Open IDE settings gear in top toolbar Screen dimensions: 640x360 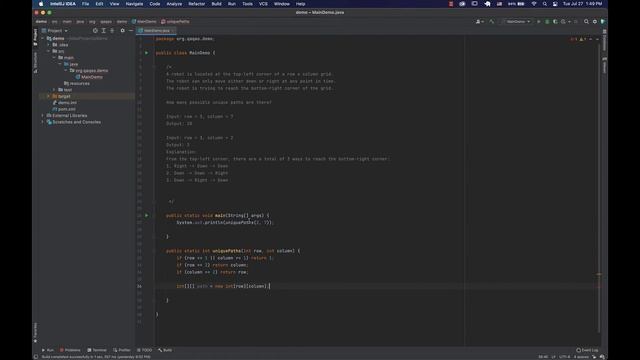click(x=595, y=22)
